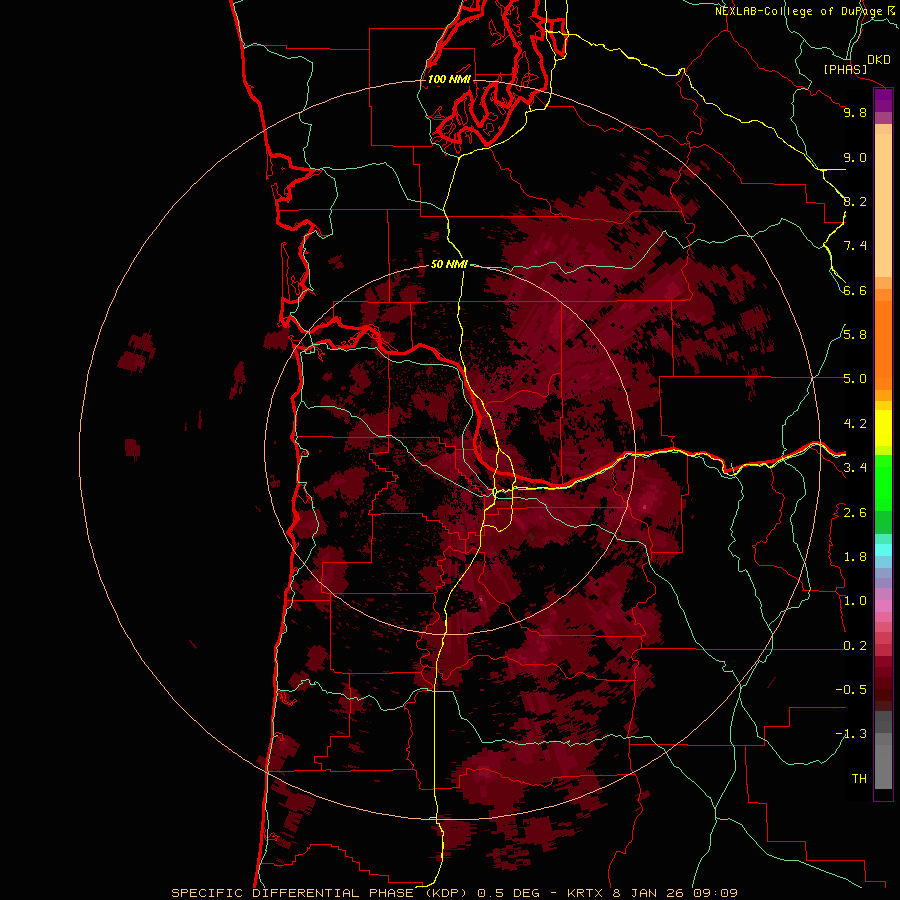Click the 4.2 scale value
The image size is (900, 900).
tap(855, 424)
